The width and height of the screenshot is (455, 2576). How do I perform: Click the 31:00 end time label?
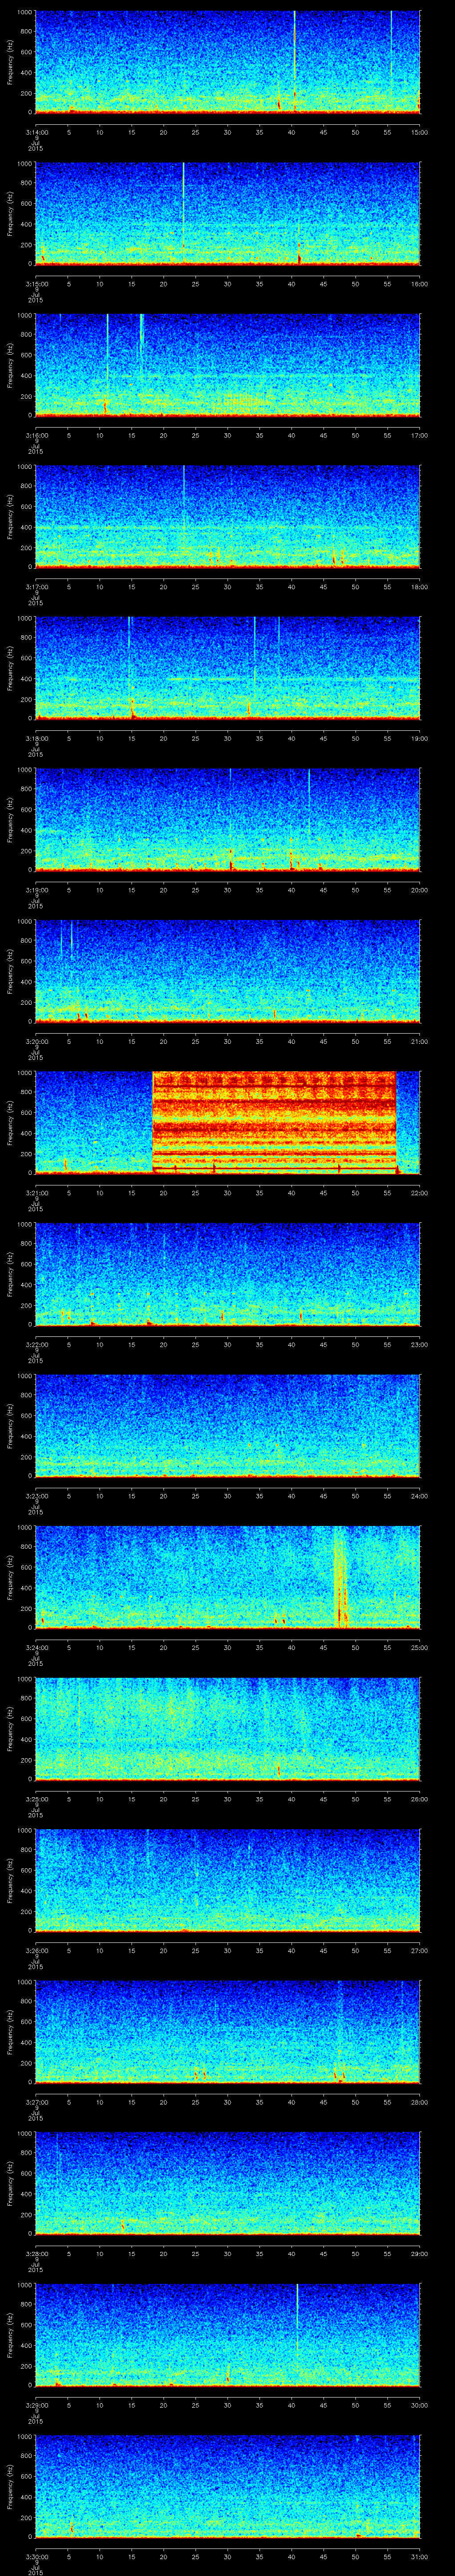click(x=419, y=2557)
